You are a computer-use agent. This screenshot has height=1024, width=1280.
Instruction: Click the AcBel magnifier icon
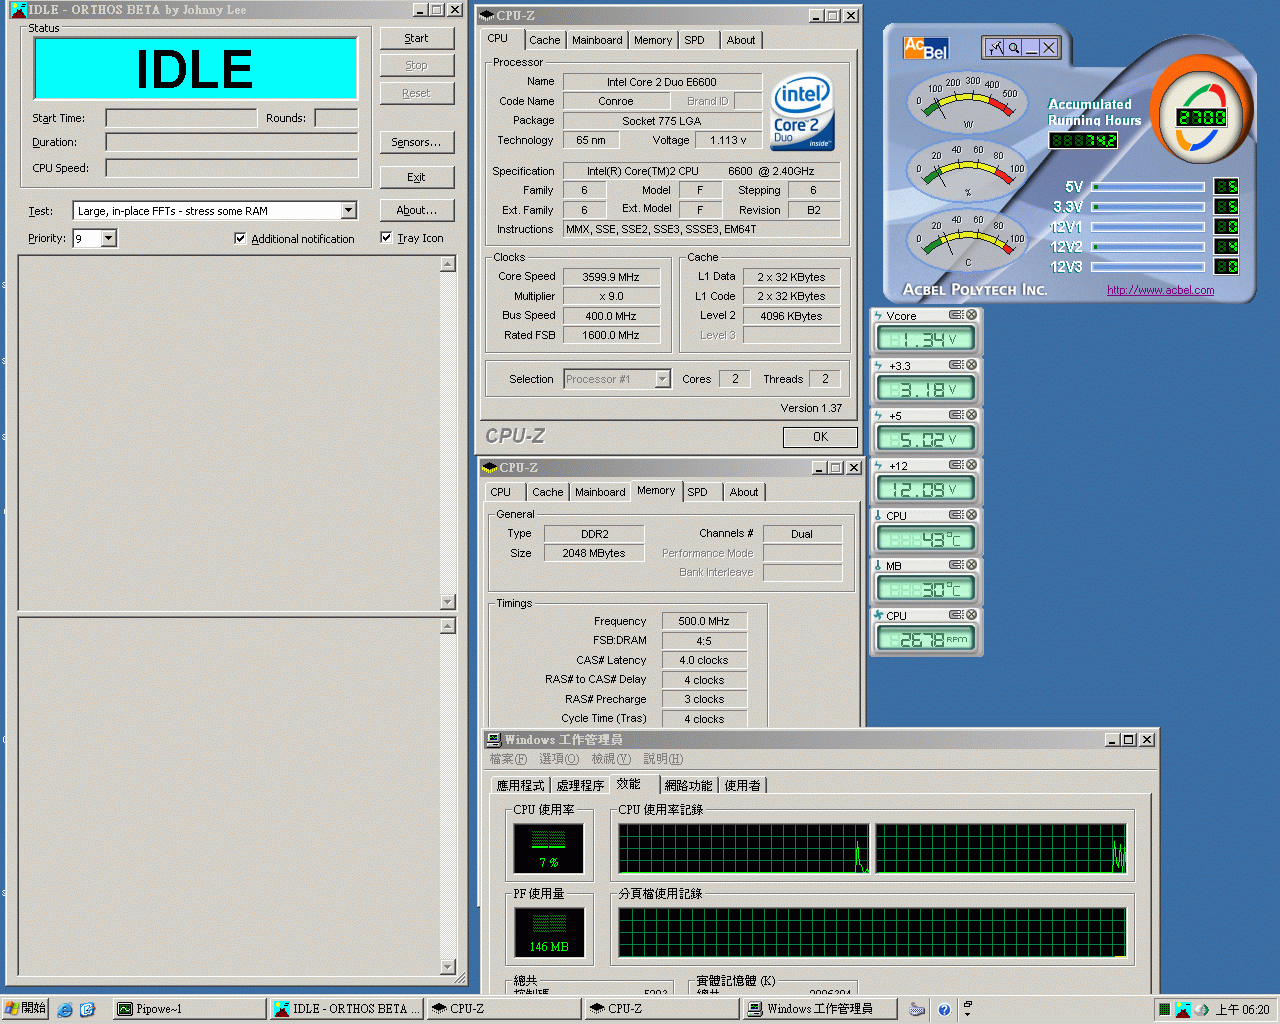pos(1014,47)
